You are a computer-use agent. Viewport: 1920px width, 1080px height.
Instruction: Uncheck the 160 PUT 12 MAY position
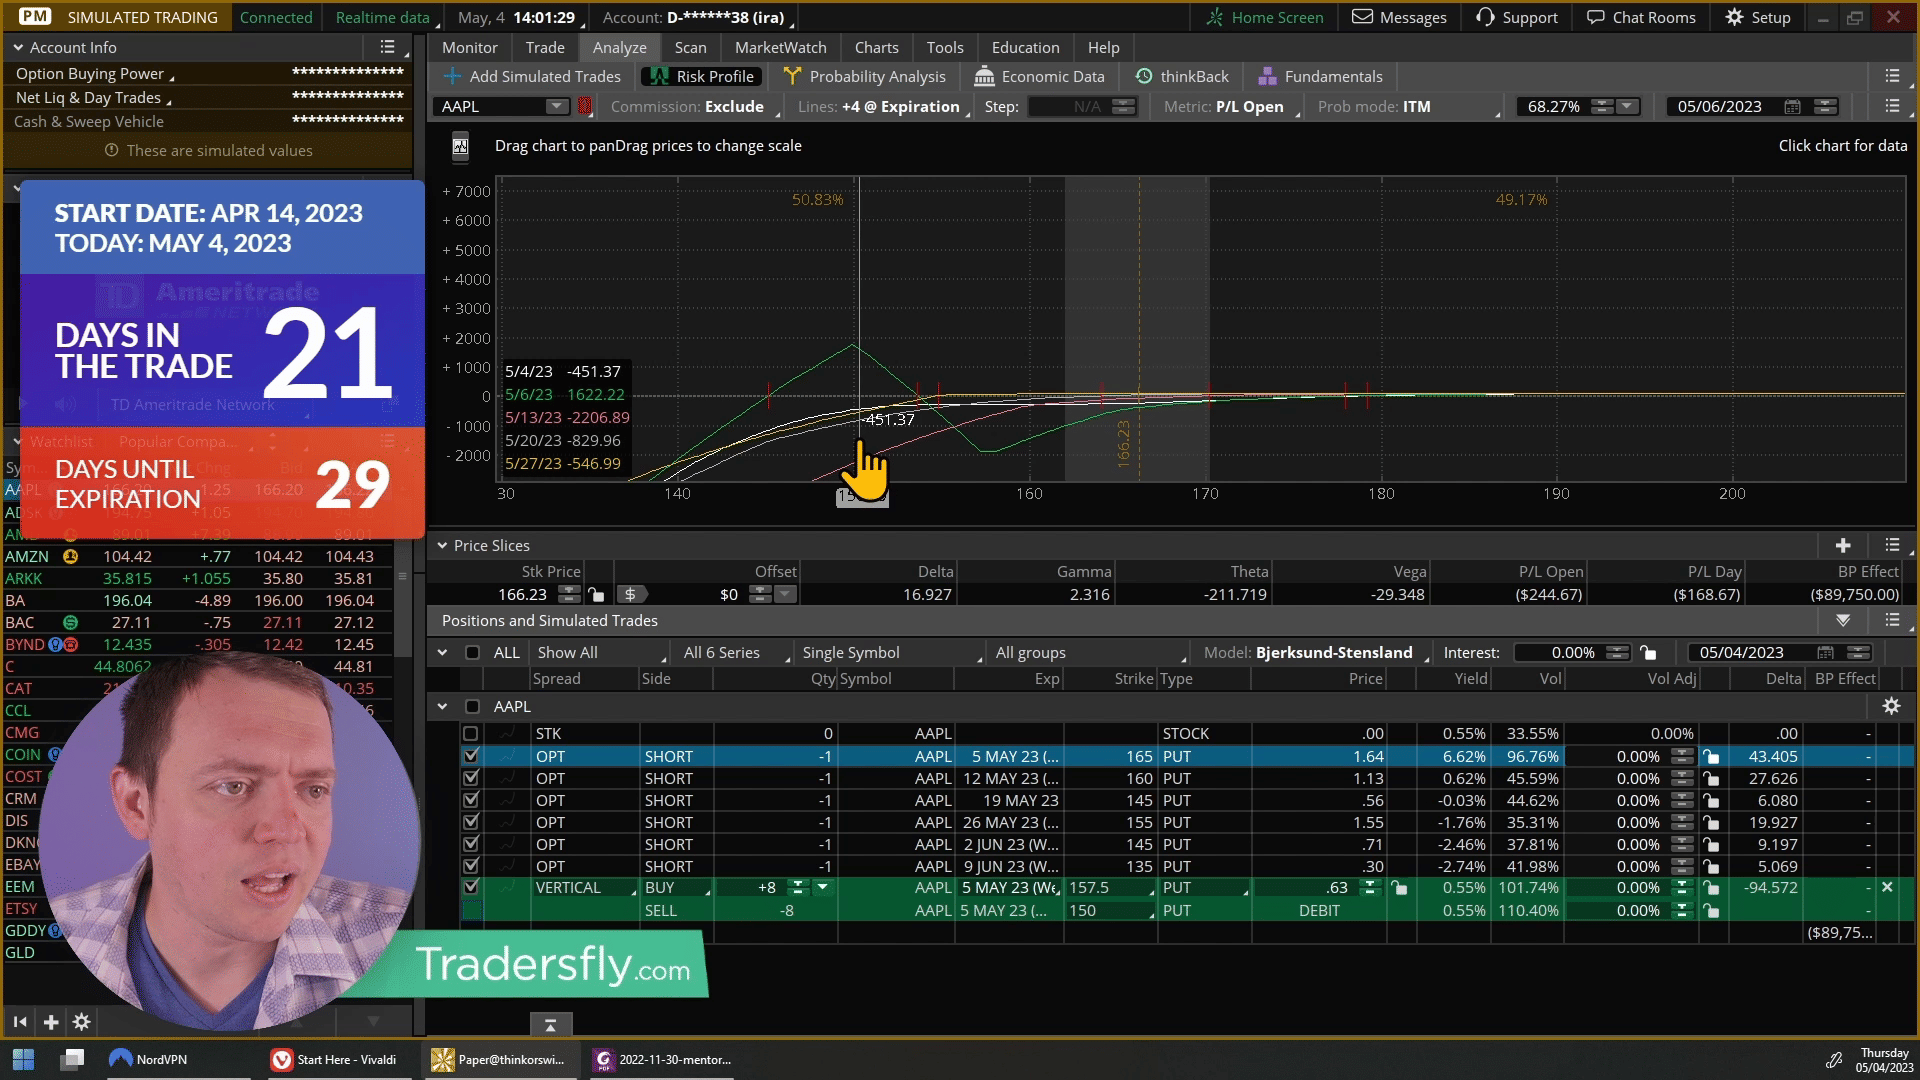(x=471, y=778)
